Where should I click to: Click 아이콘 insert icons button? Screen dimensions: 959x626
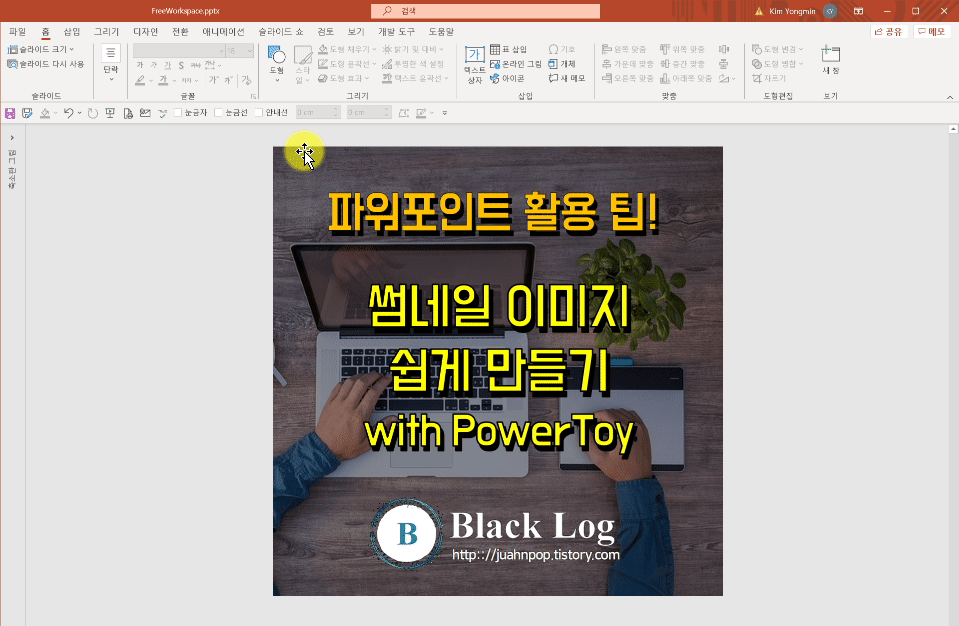pos(507,78)
